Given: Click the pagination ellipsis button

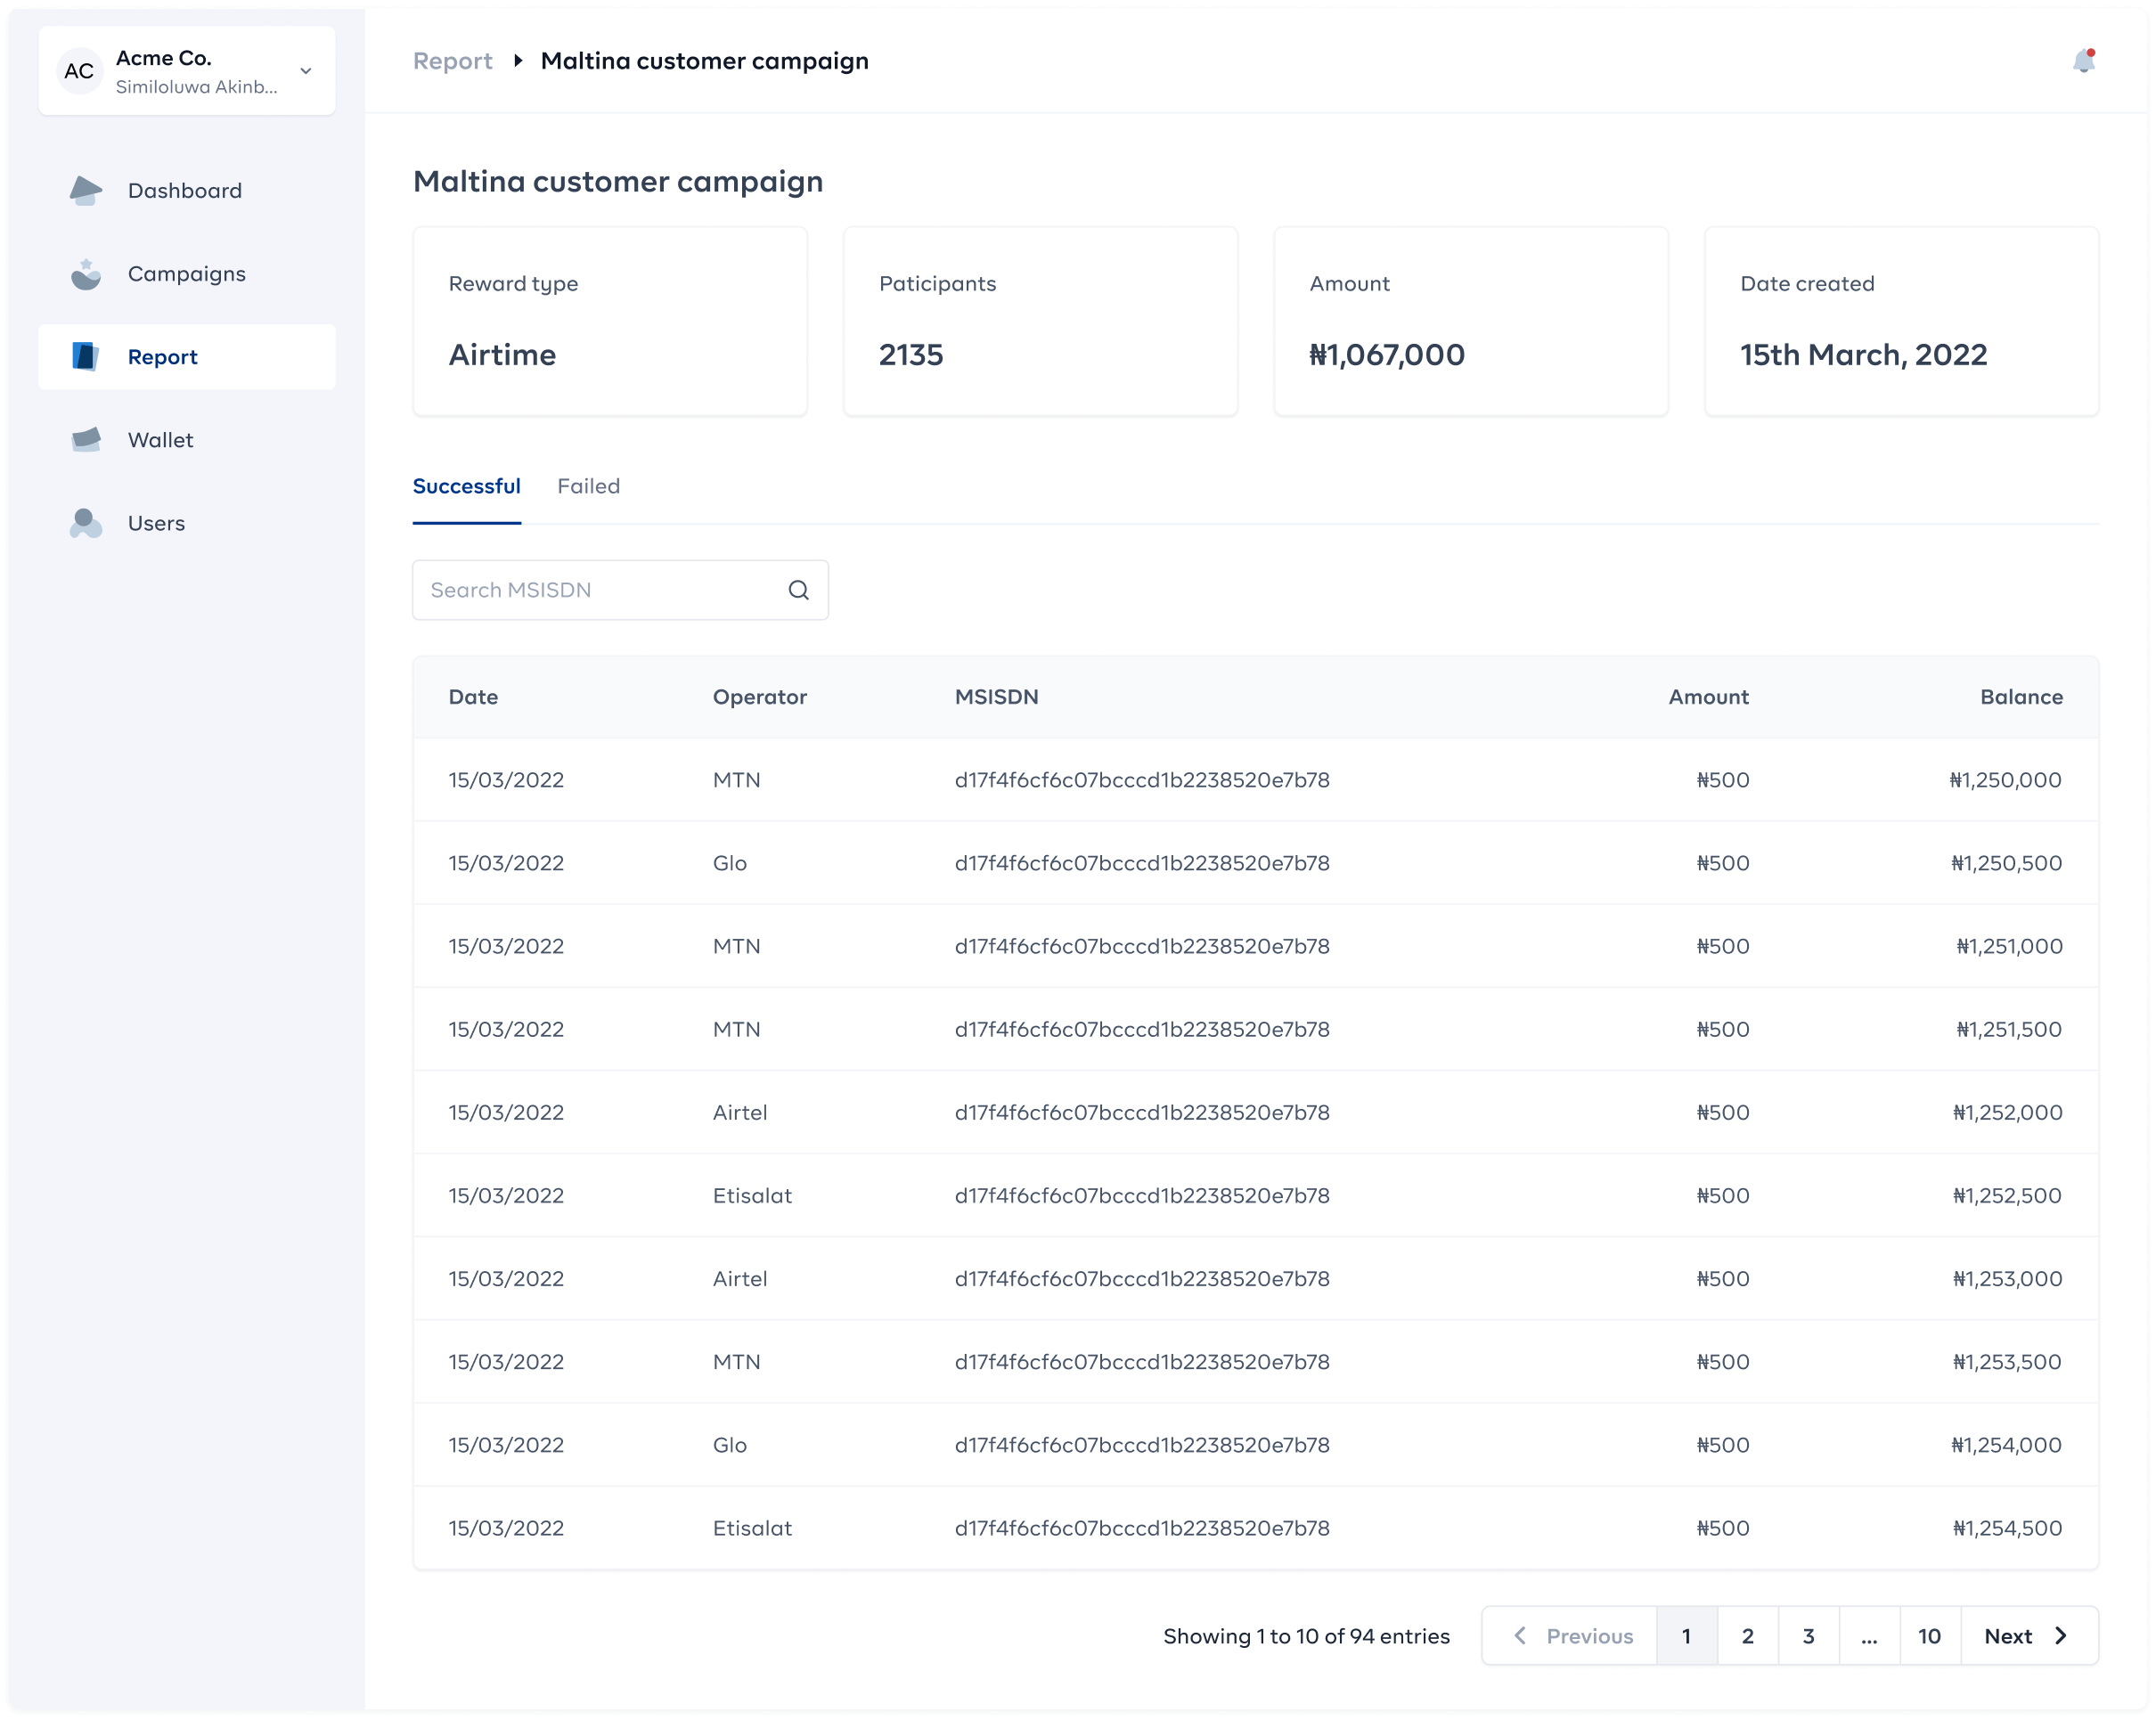Looking at the screenshot, I should tap(1870, 1636).
